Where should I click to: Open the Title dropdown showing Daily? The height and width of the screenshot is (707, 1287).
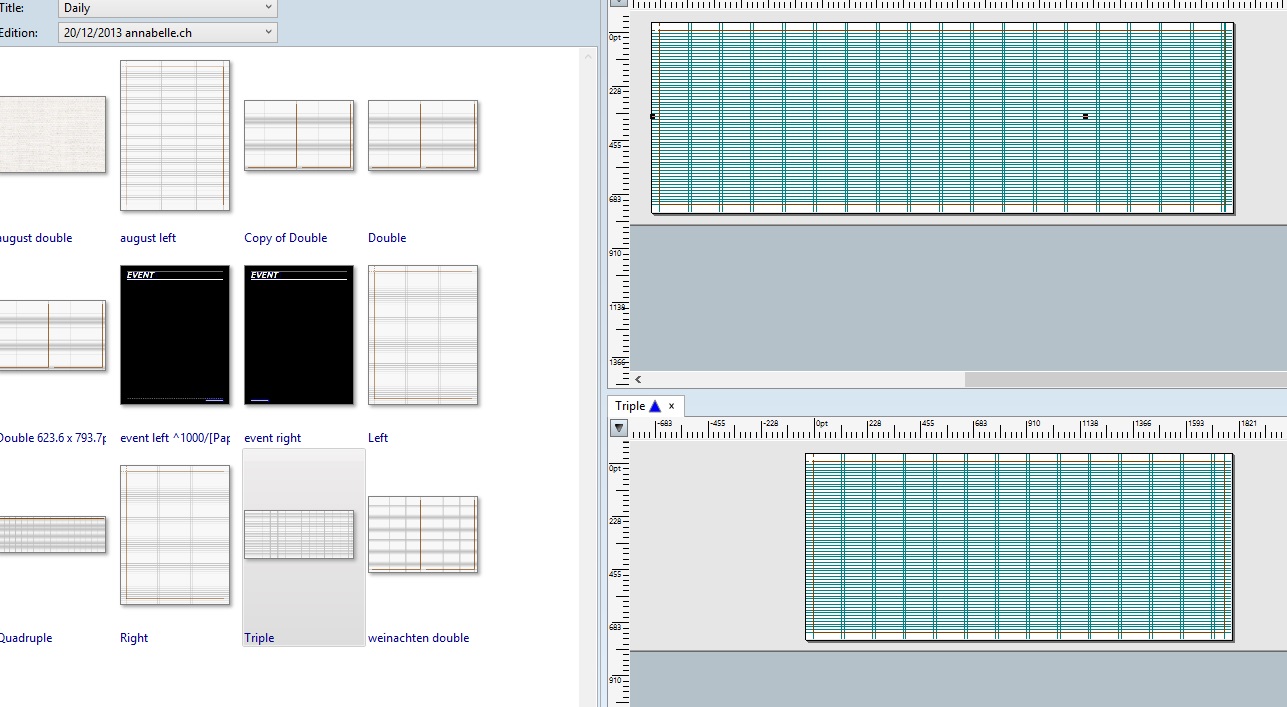167,8
